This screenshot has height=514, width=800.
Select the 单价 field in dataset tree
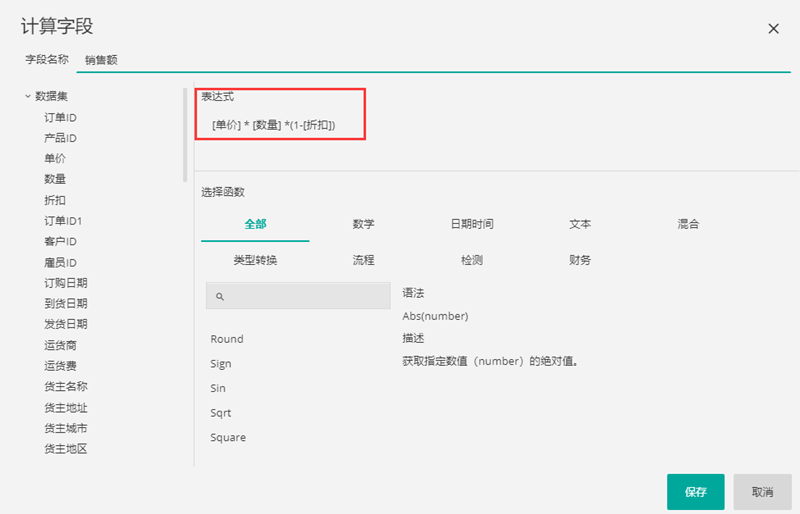pyautogui.click(x=55, y=159)
